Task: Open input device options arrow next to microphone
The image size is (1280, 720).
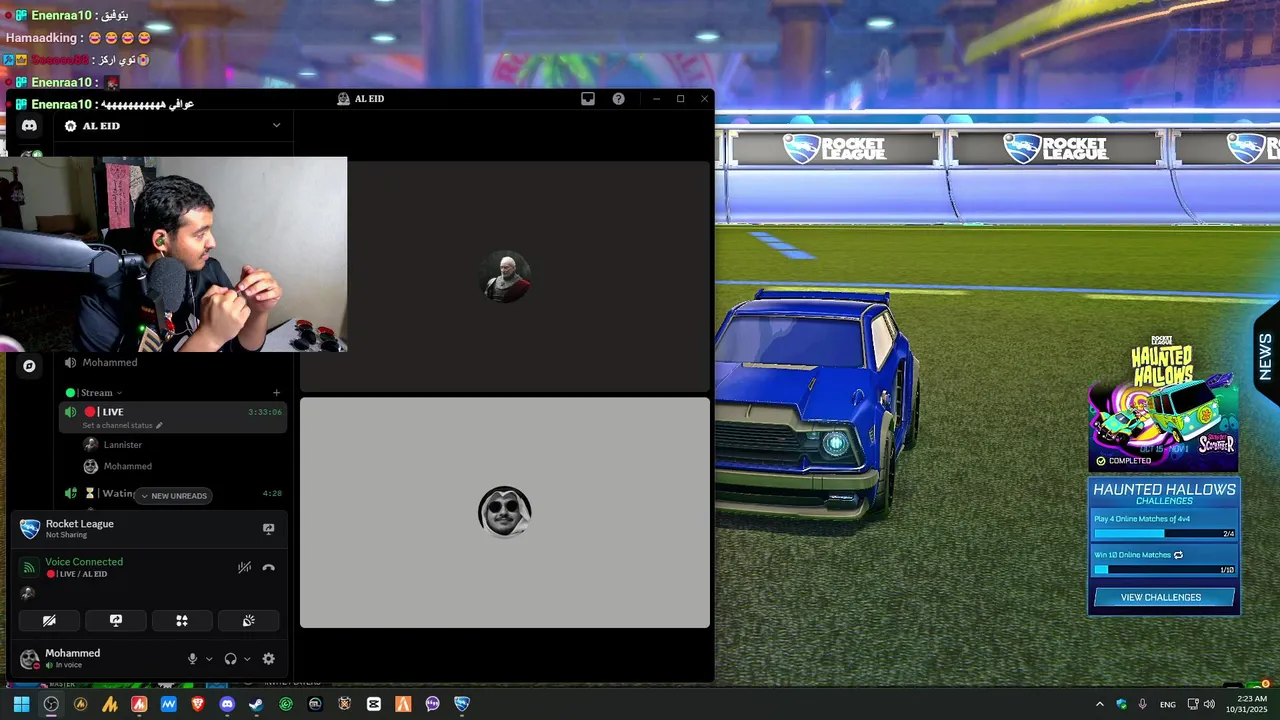Action: [209, 659]
